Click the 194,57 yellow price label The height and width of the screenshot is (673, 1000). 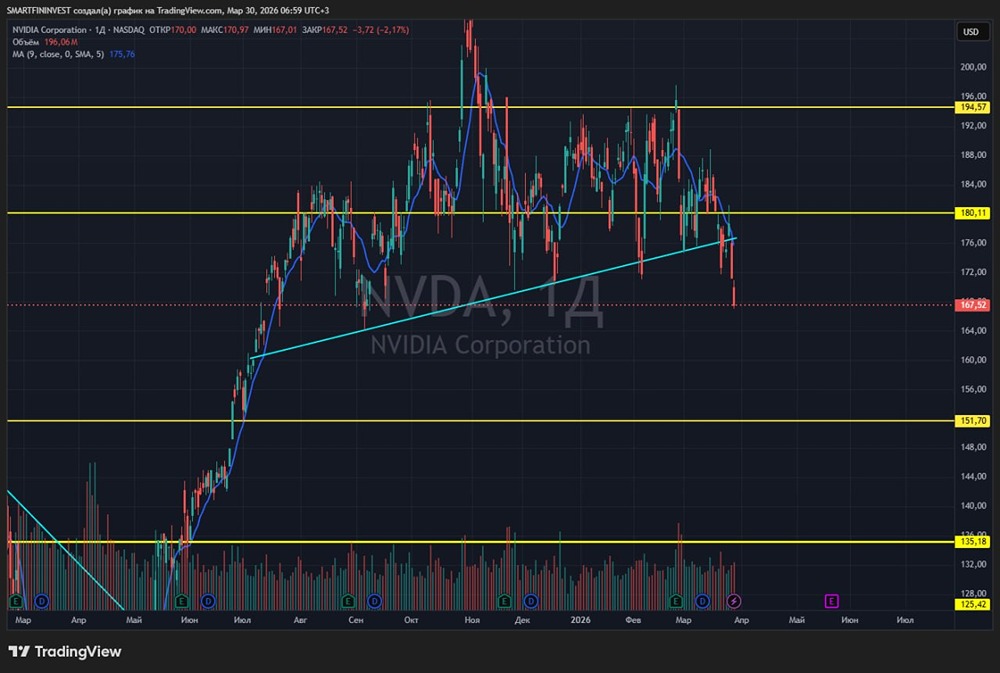click(972, 107)
